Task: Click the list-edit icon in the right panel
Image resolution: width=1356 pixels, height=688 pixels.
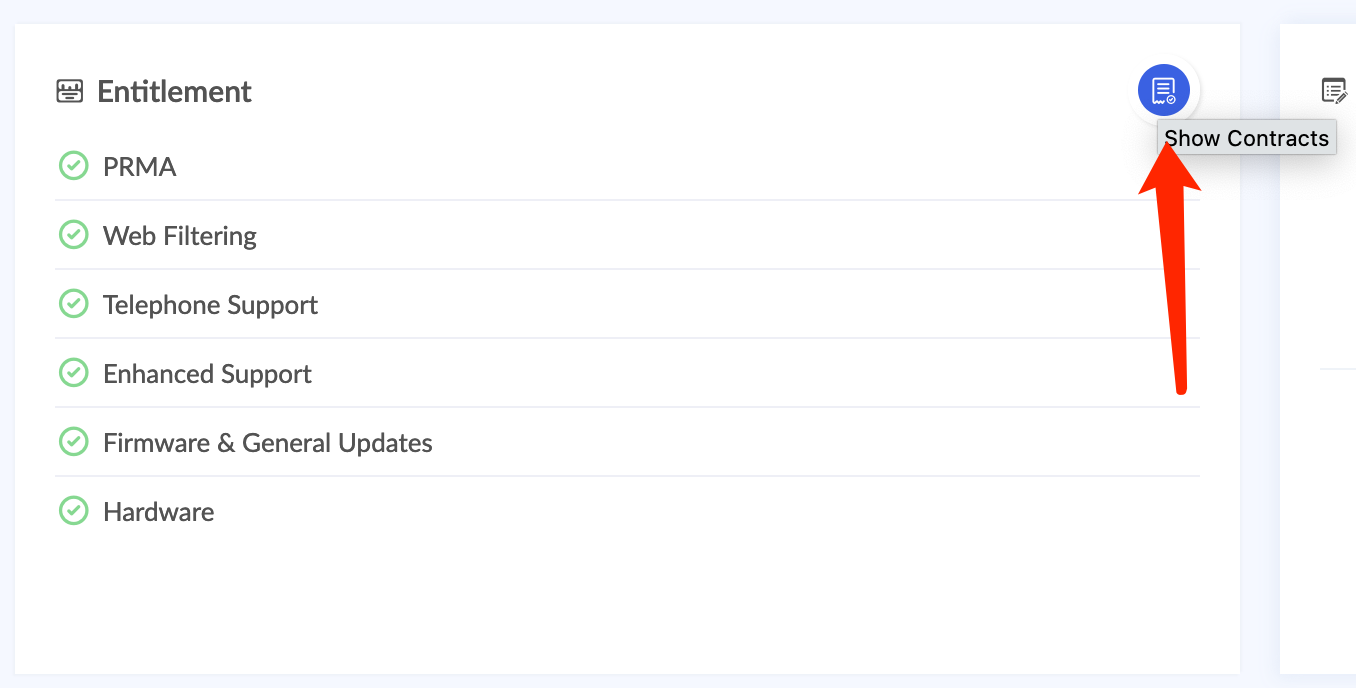Action: (x=1334, y=91)
